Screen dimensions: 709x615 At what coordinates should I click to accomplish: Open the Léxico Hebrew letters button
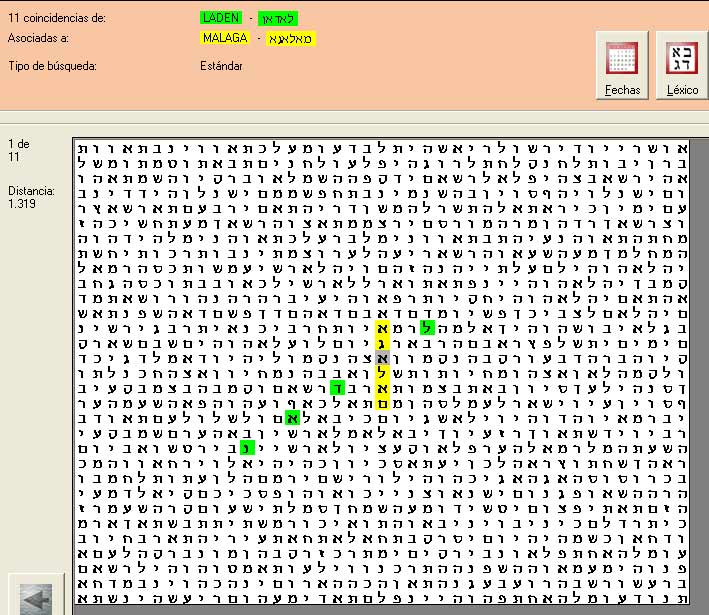point(682,65)
